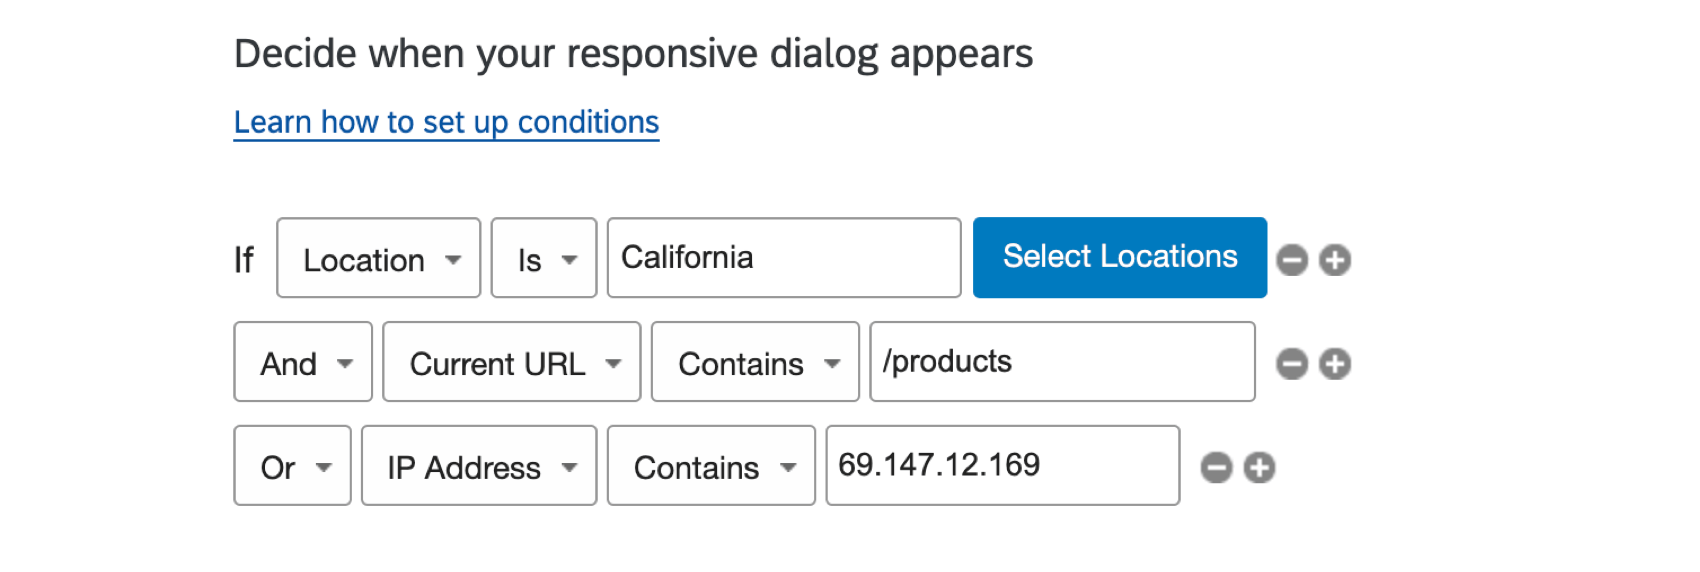
Task: Add a condition after the IP Address row
Action: [x=1259, y=468]
